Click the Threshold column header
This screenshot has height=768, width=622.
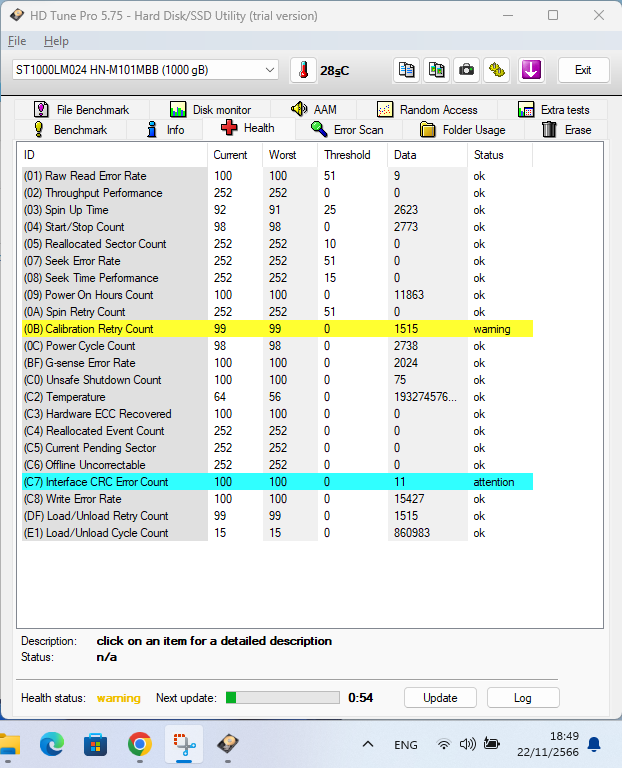(x=353, y=155)
